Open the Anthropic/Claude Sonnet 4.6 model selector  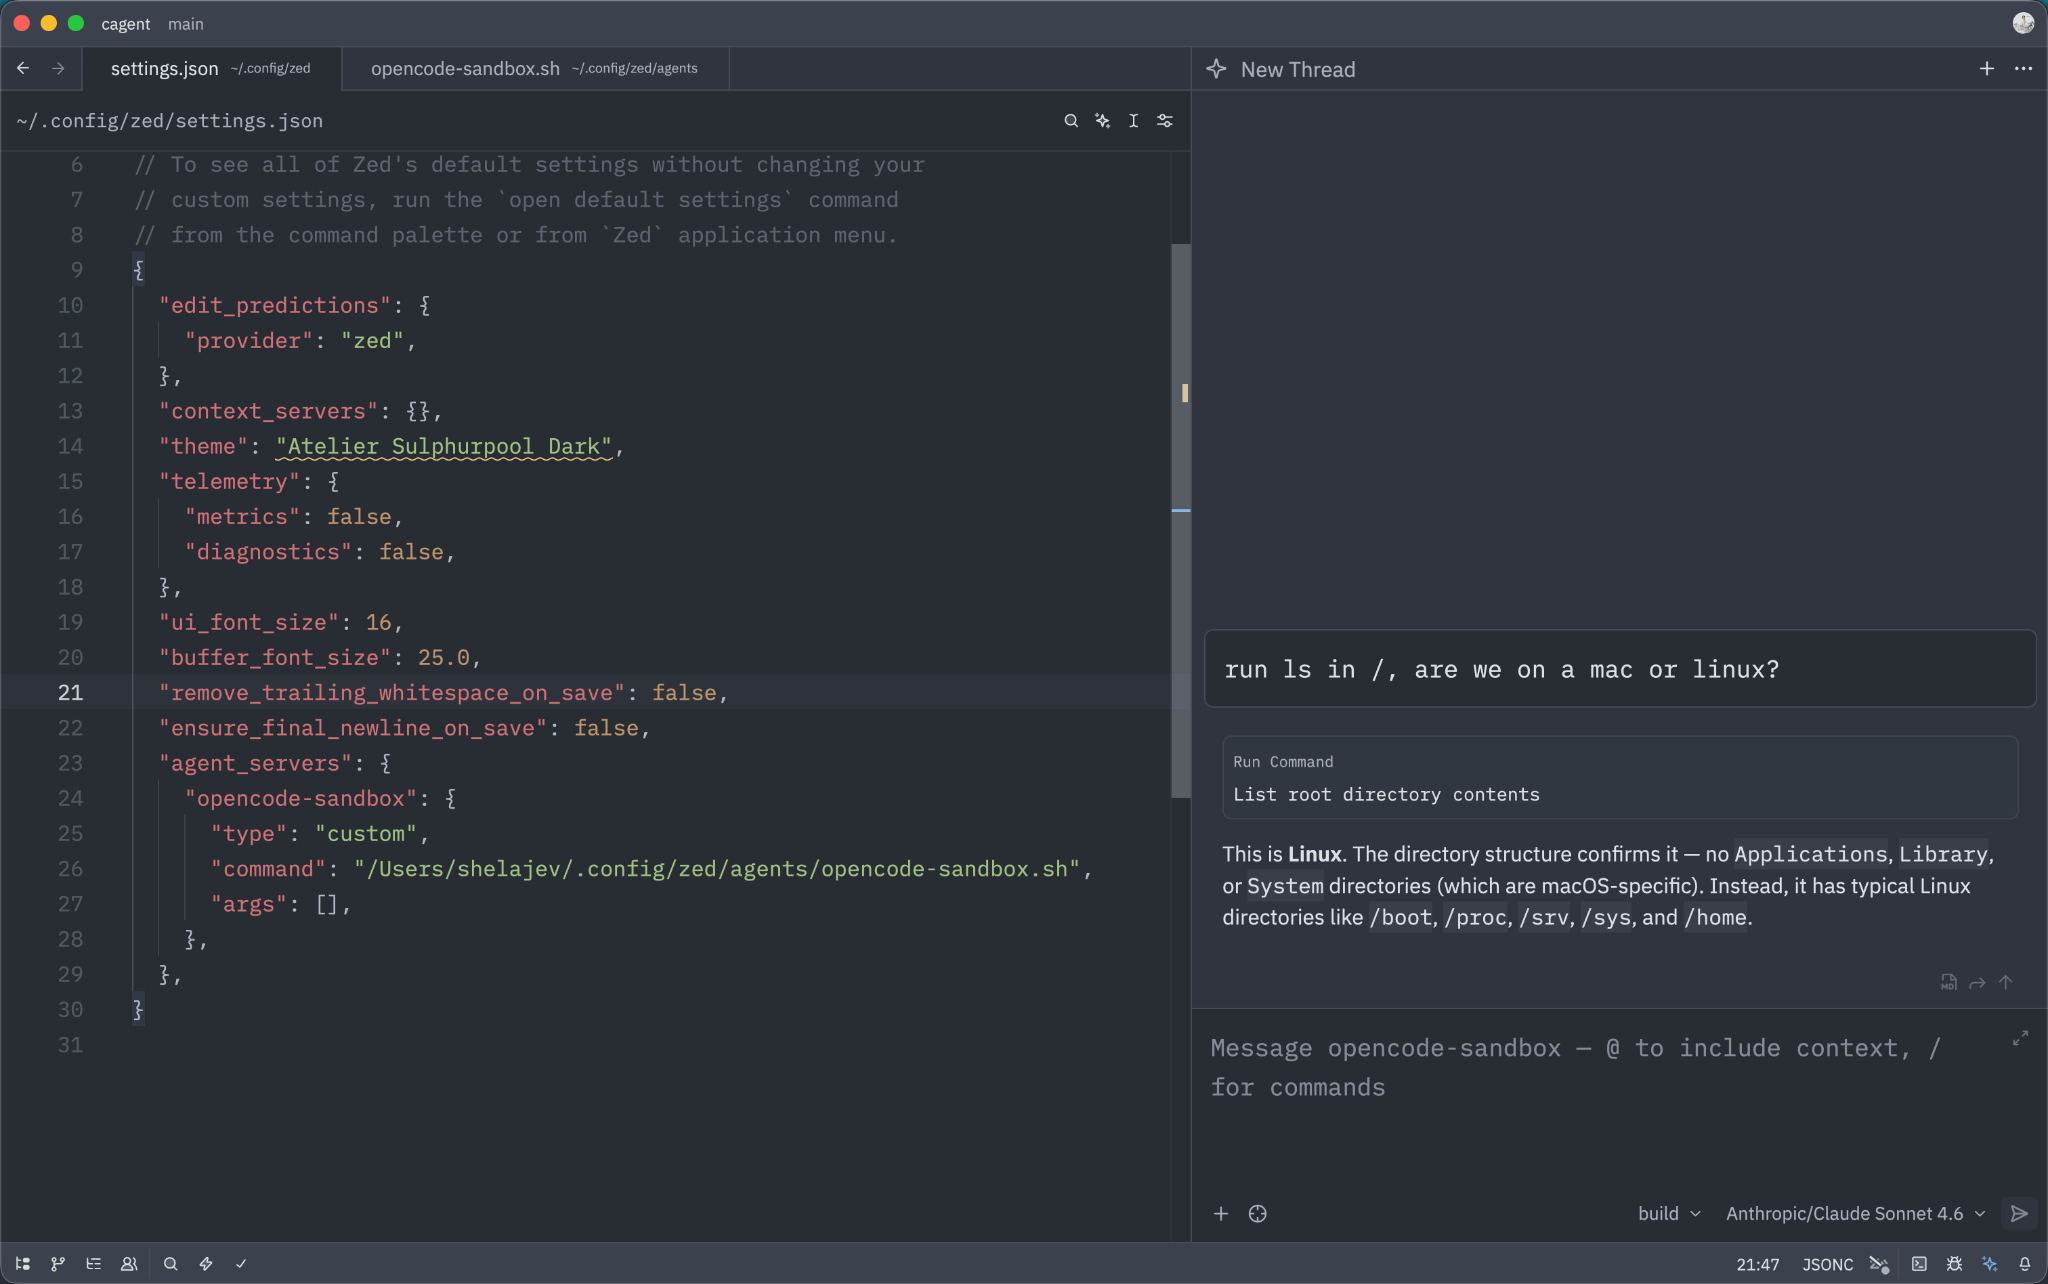1855,1213
